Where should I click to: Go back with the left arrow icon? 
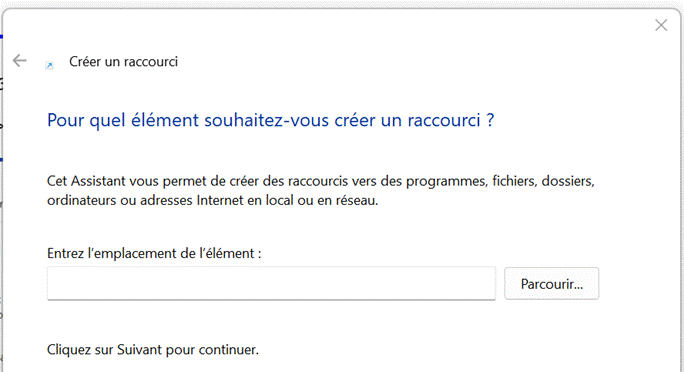click(x=20, y=61)
